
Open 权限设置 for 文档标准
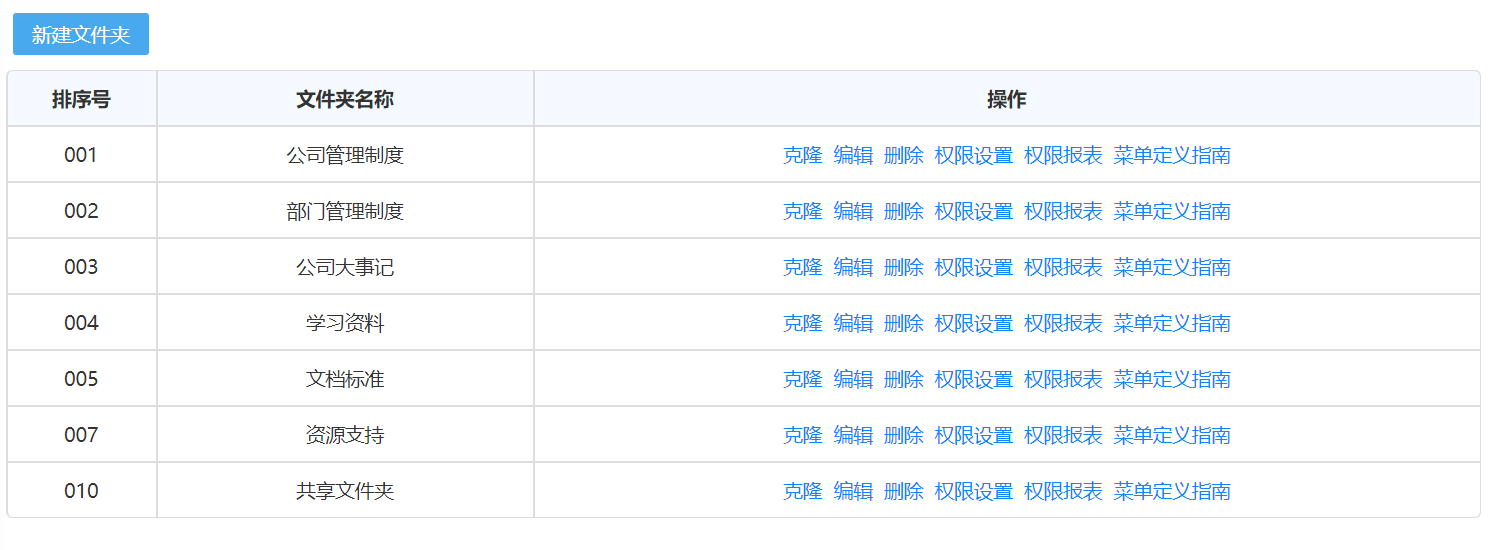(974, 379)
